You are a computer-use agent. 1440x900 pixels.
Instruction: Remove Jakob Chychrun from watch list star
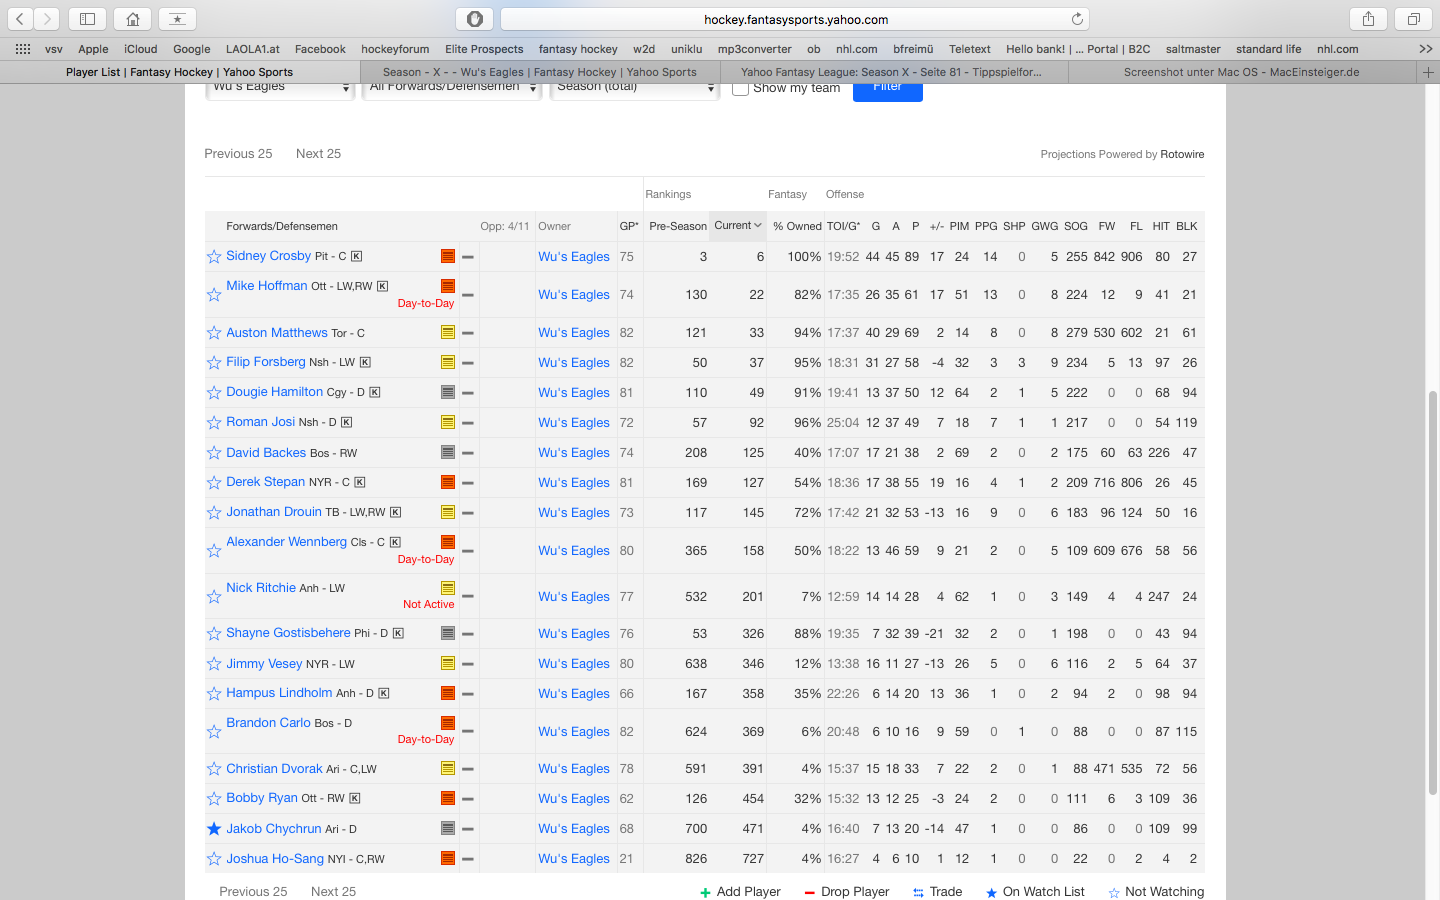(214, 829)
